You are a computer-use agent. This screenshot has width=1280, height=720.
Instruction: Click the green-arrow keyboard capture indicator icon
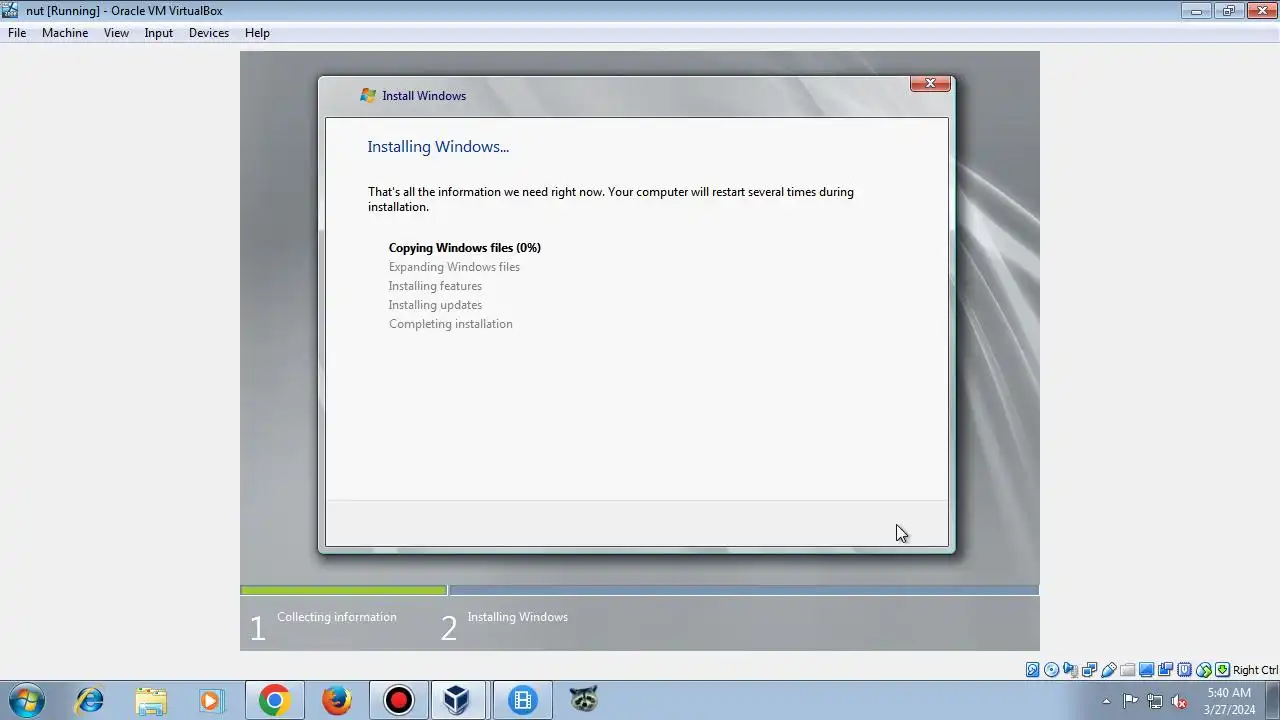click(1222, 670)
